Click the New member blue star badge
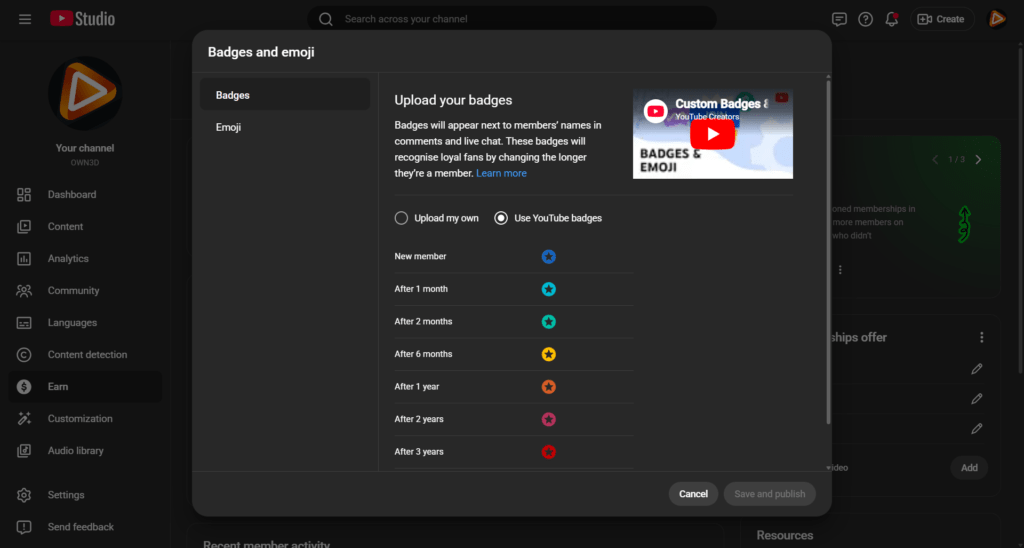 point(548,257)
